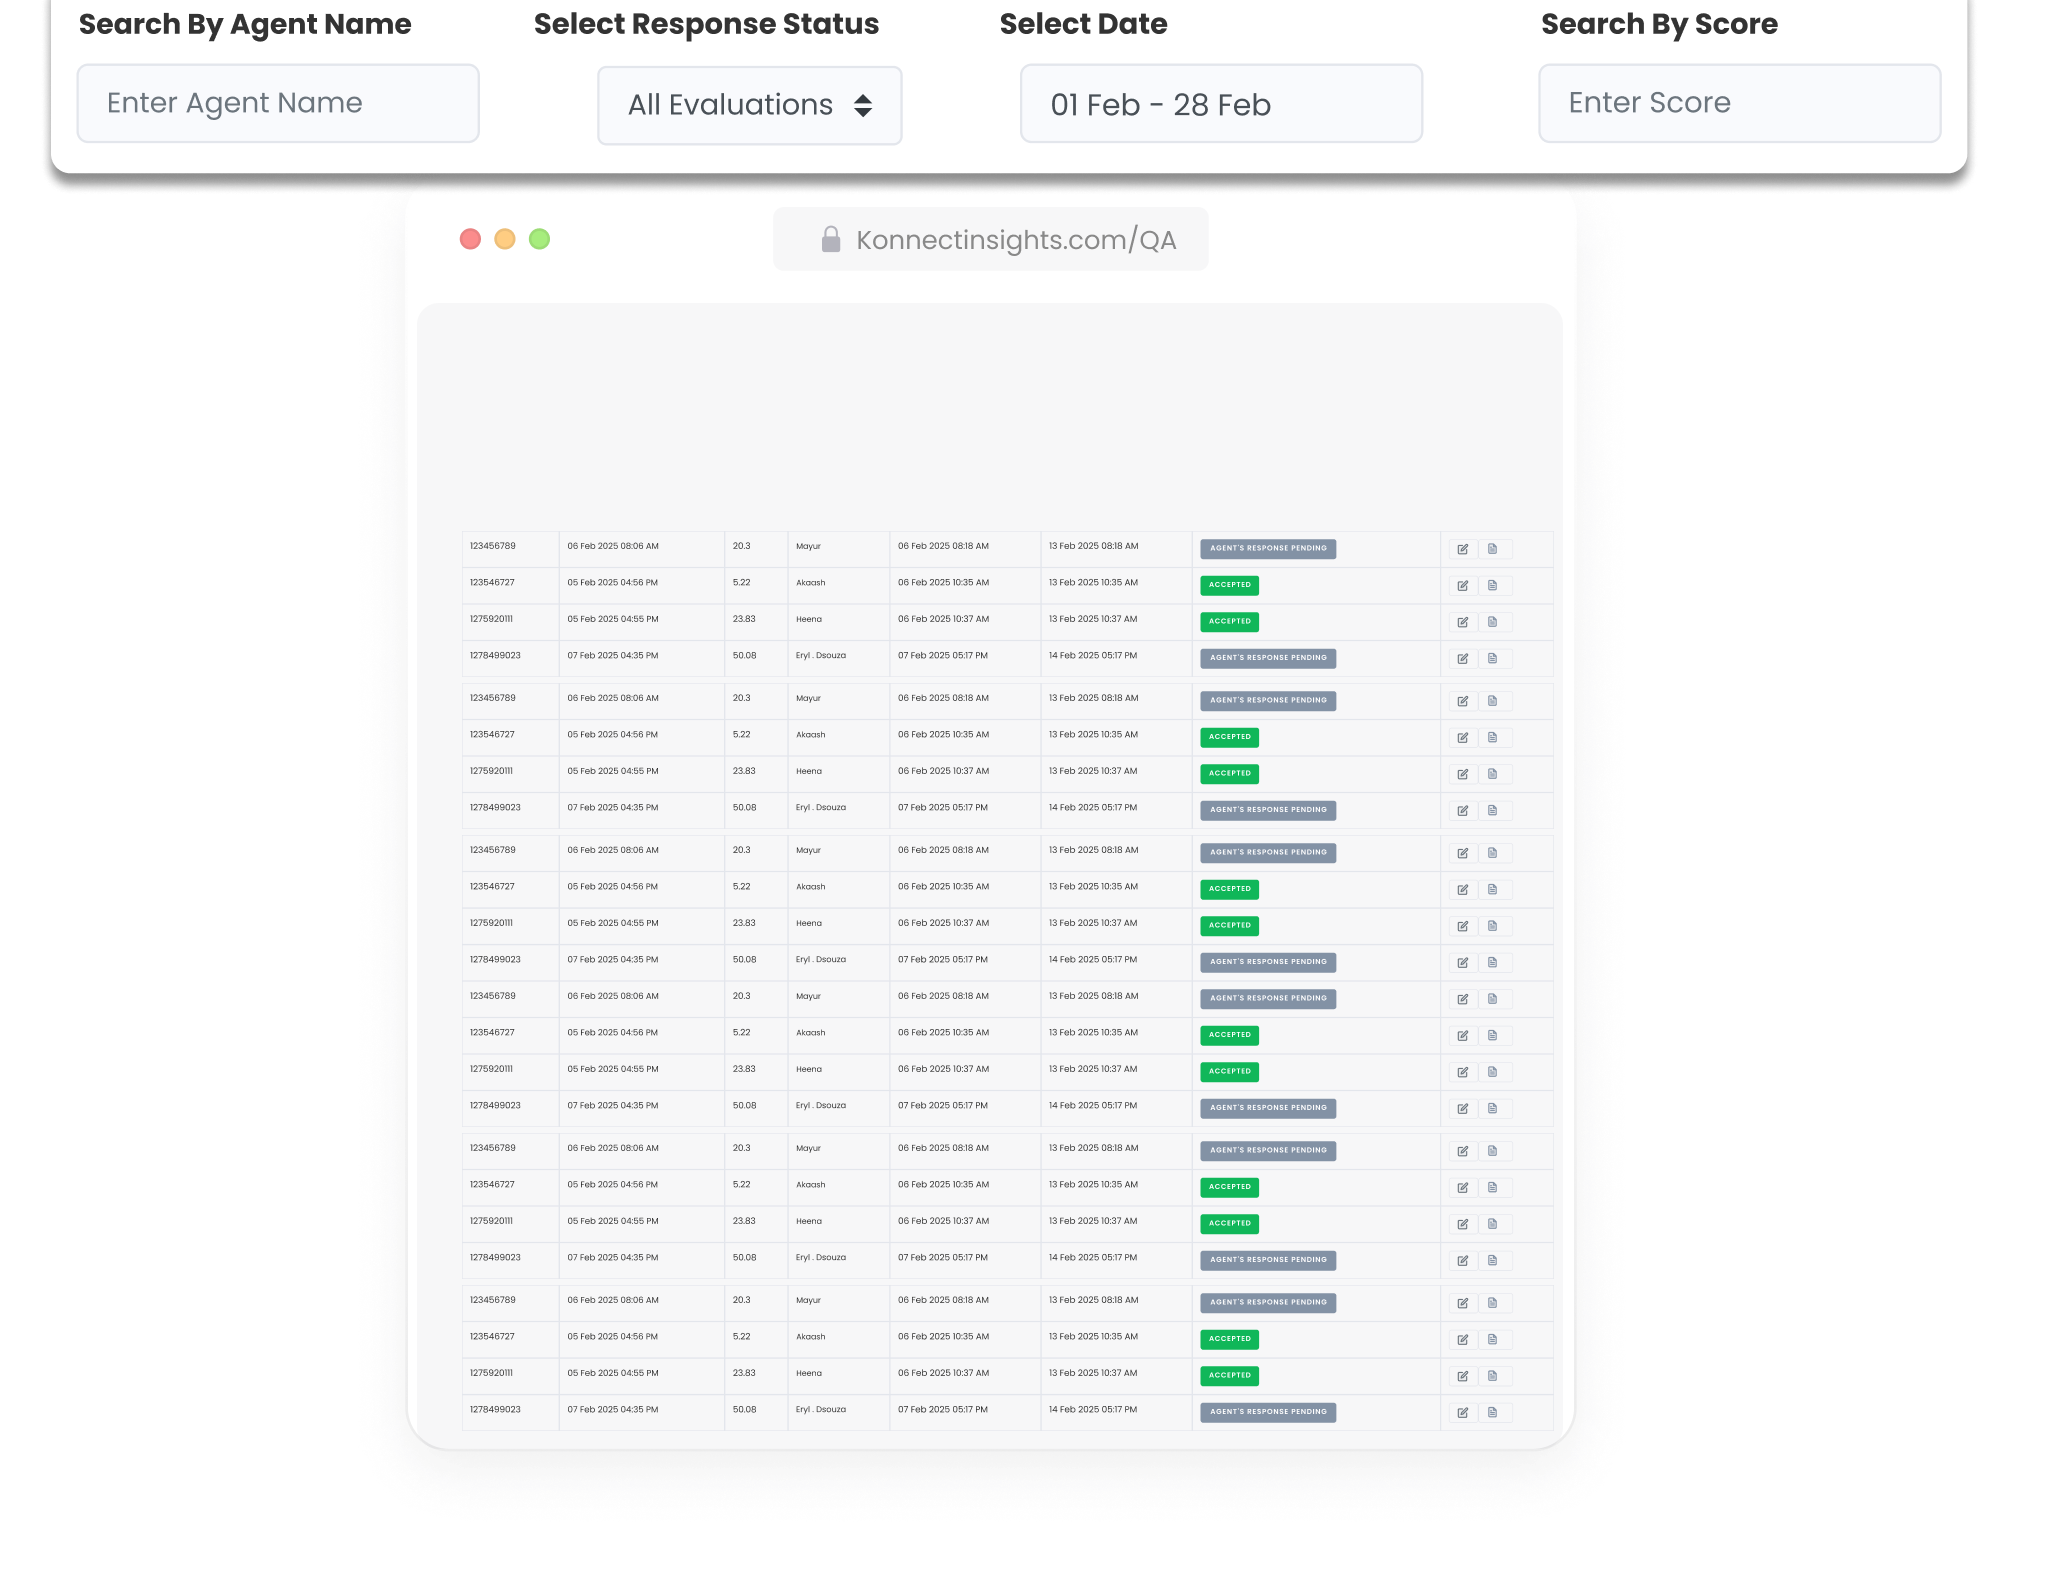Click the red window close dot
The image size is (2052, 1584).
(x=470, y=239)
